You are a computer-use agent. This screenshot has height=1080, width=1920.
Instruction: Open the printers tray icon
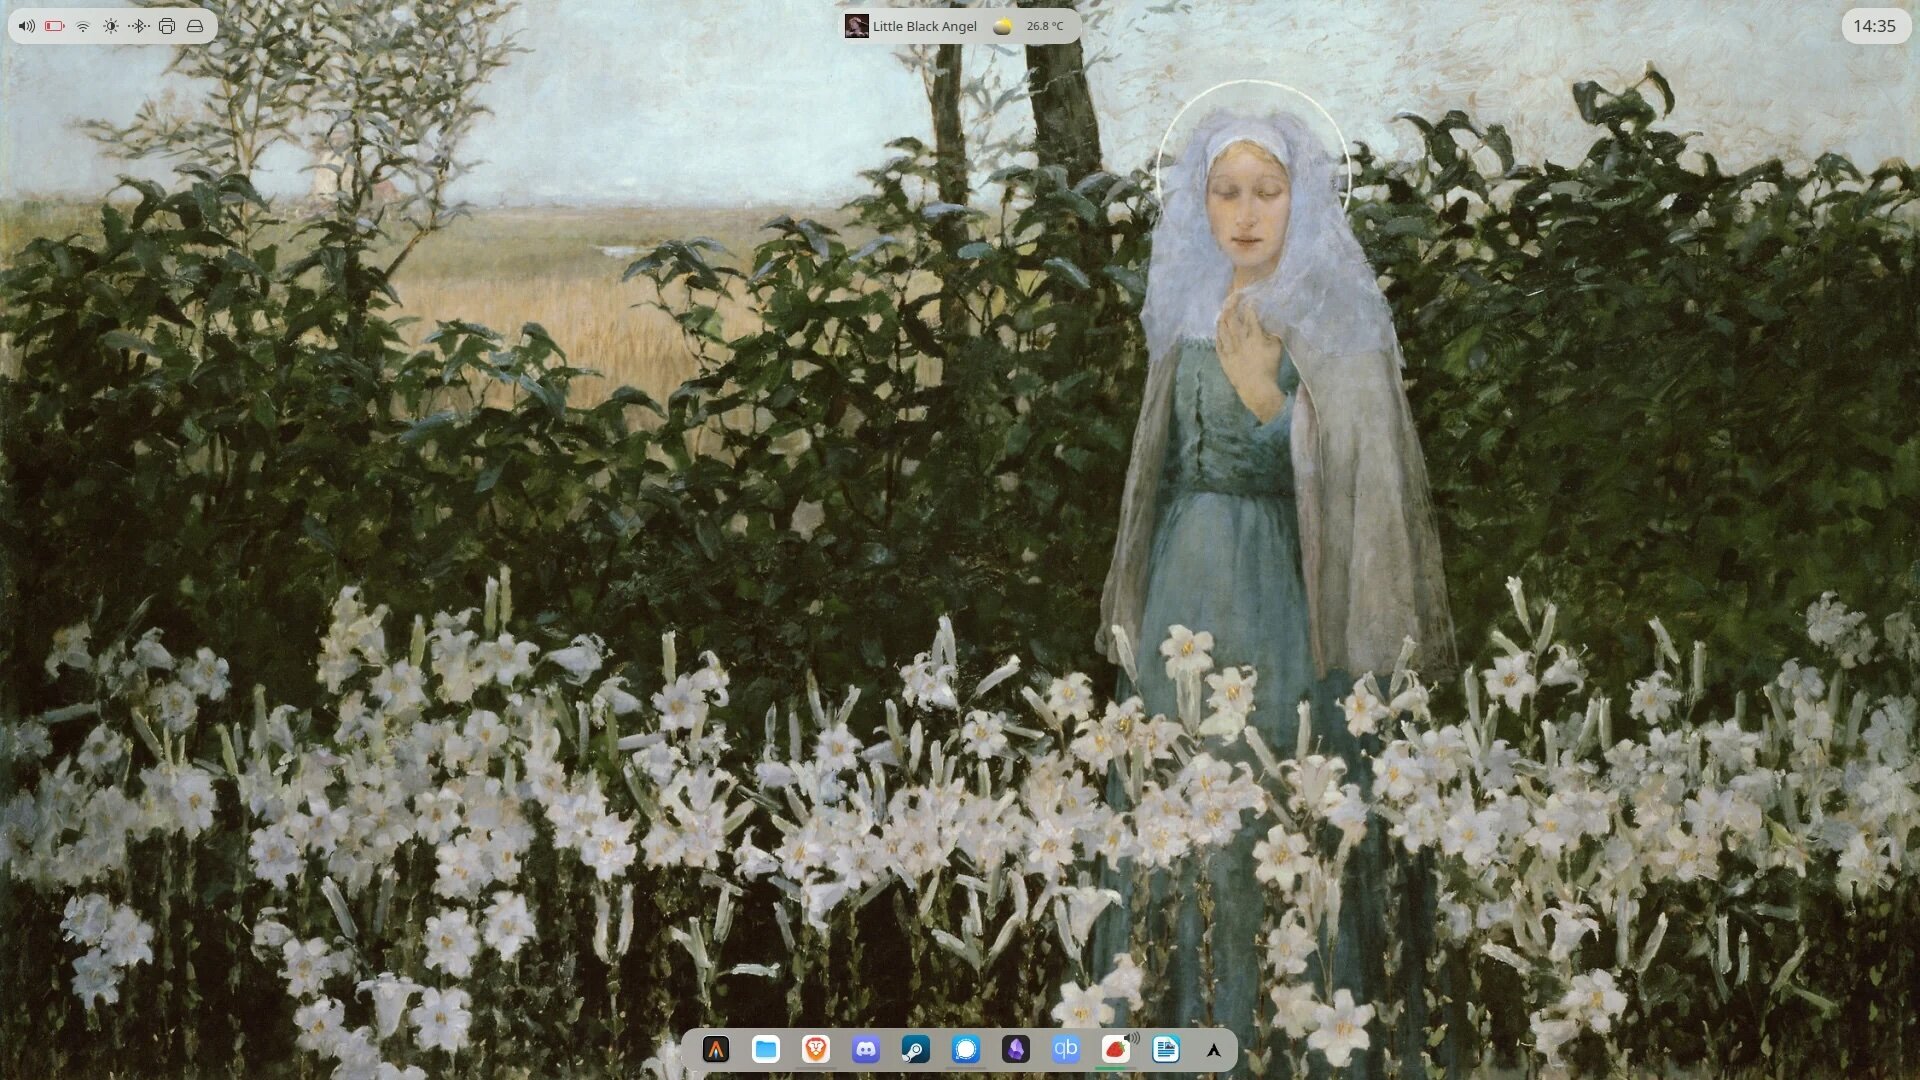[167, 26]
